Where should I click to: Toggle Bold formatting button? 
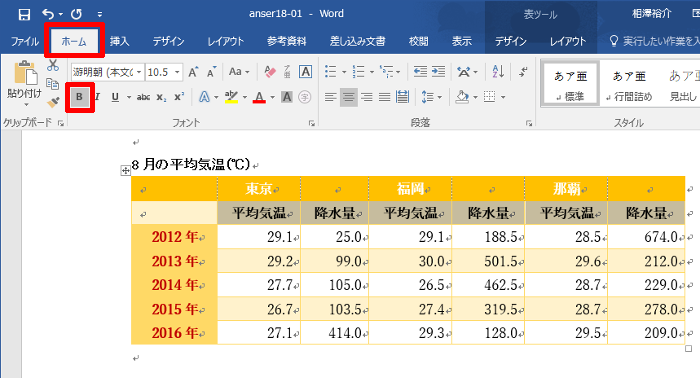point(79,97)
